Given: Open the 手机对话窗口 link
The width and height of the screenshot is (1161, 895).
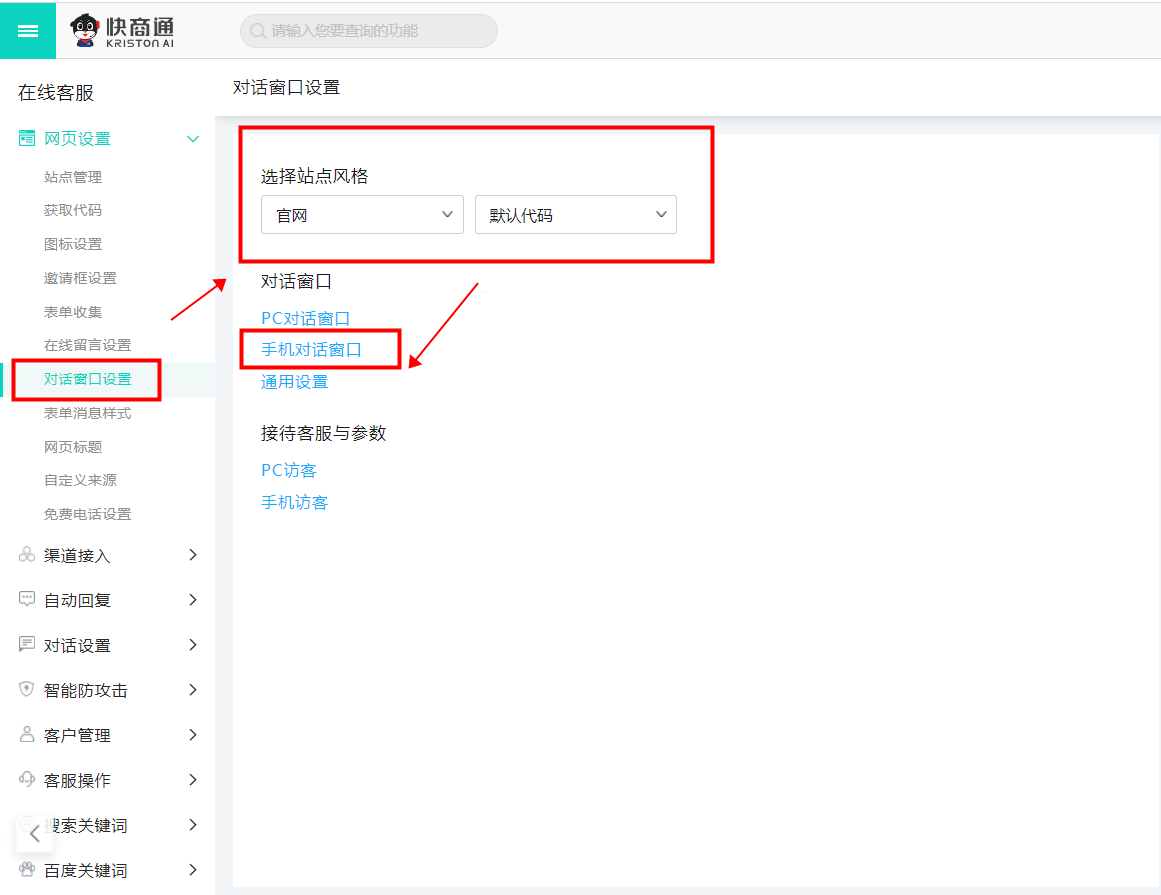Looking at the screenshot, I should point(311,350).
